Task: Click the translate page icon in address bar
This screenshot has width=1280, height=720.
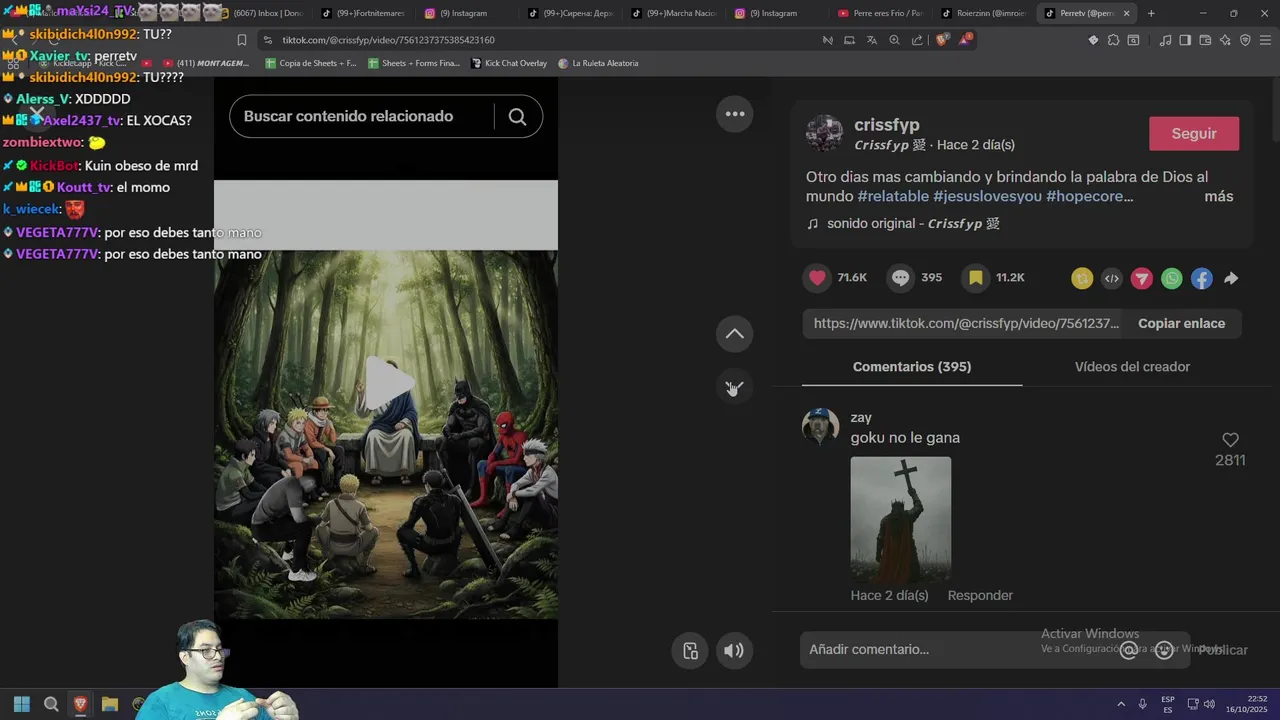Action: pyautogui.click(x=872, y=40)
